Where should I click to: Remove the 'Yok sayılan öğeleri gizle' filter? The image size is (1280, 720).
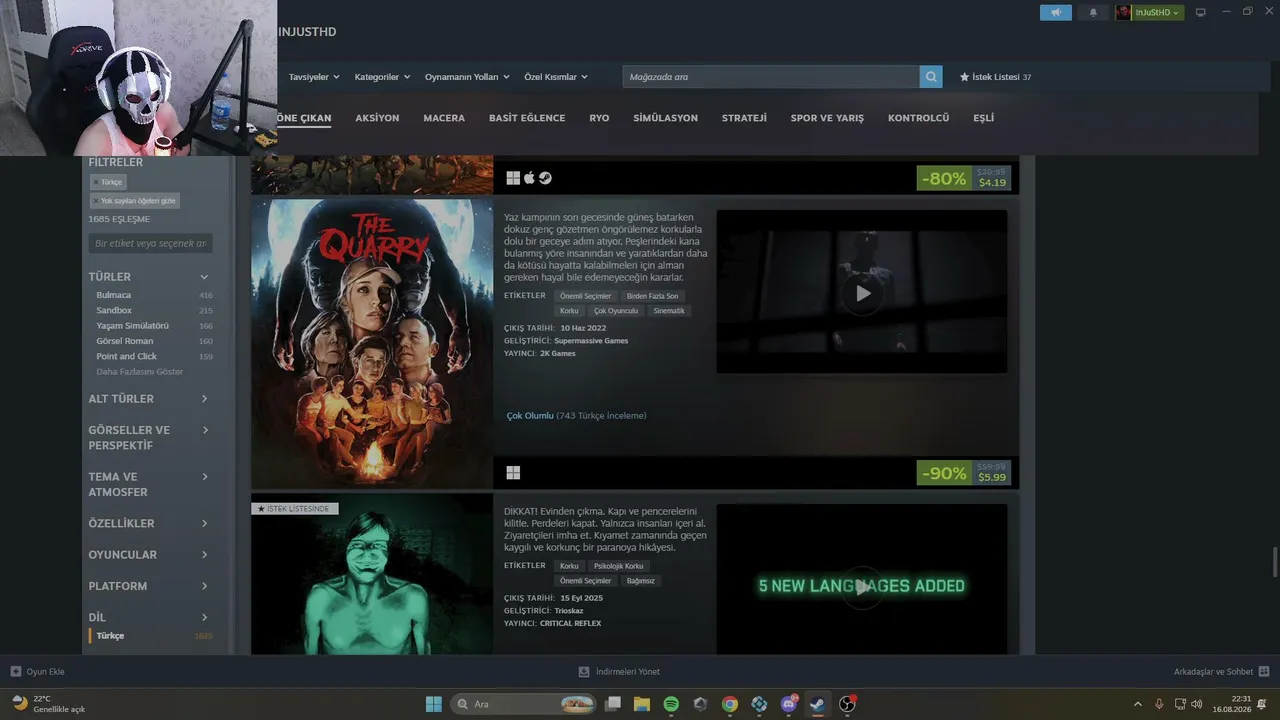point(135,201)
